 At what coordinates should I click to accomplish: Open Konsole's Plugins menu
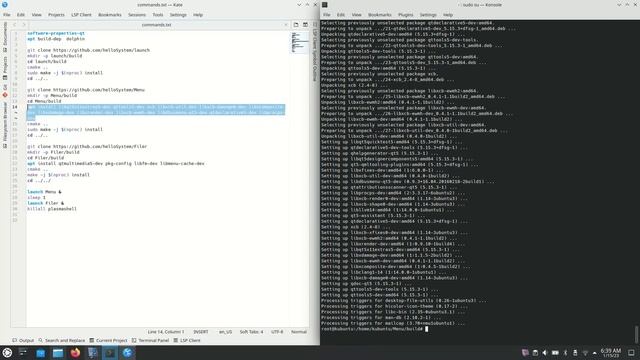pyautogui.click(x=405, y=15)
